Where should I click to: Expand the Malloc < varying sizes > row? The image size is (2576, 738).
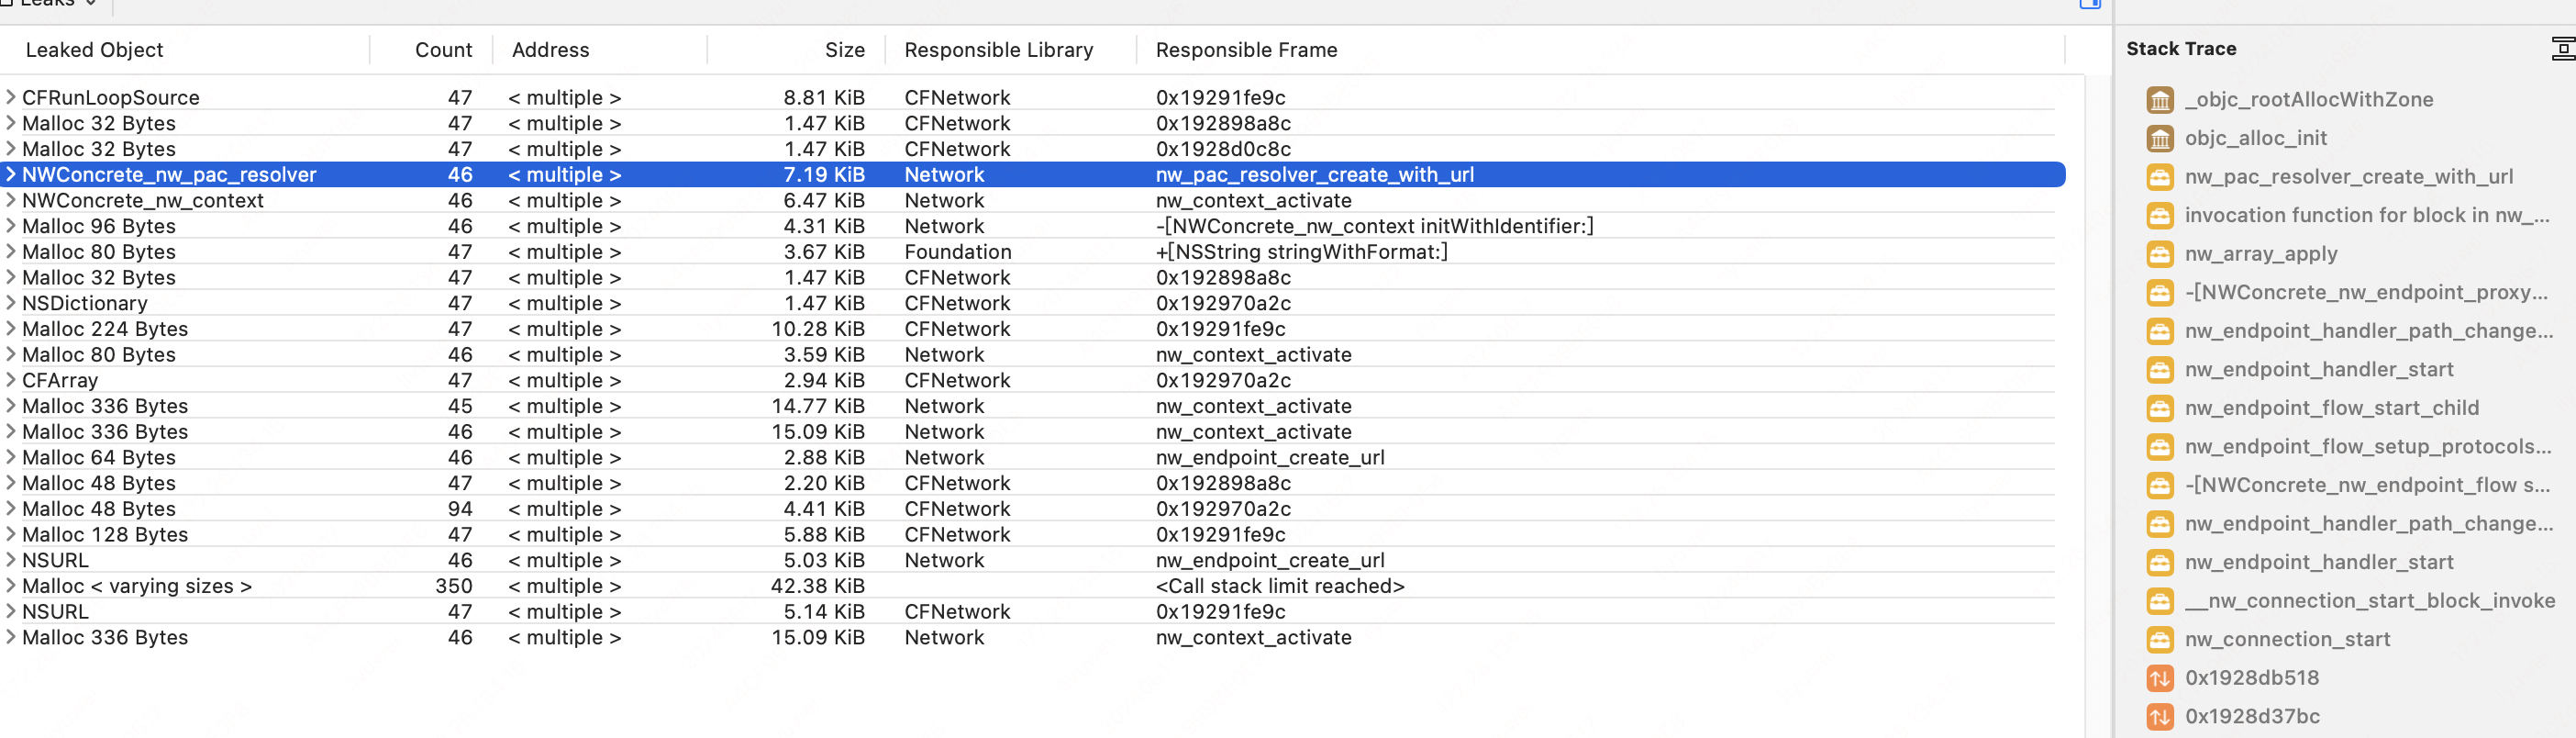(11, 586)
